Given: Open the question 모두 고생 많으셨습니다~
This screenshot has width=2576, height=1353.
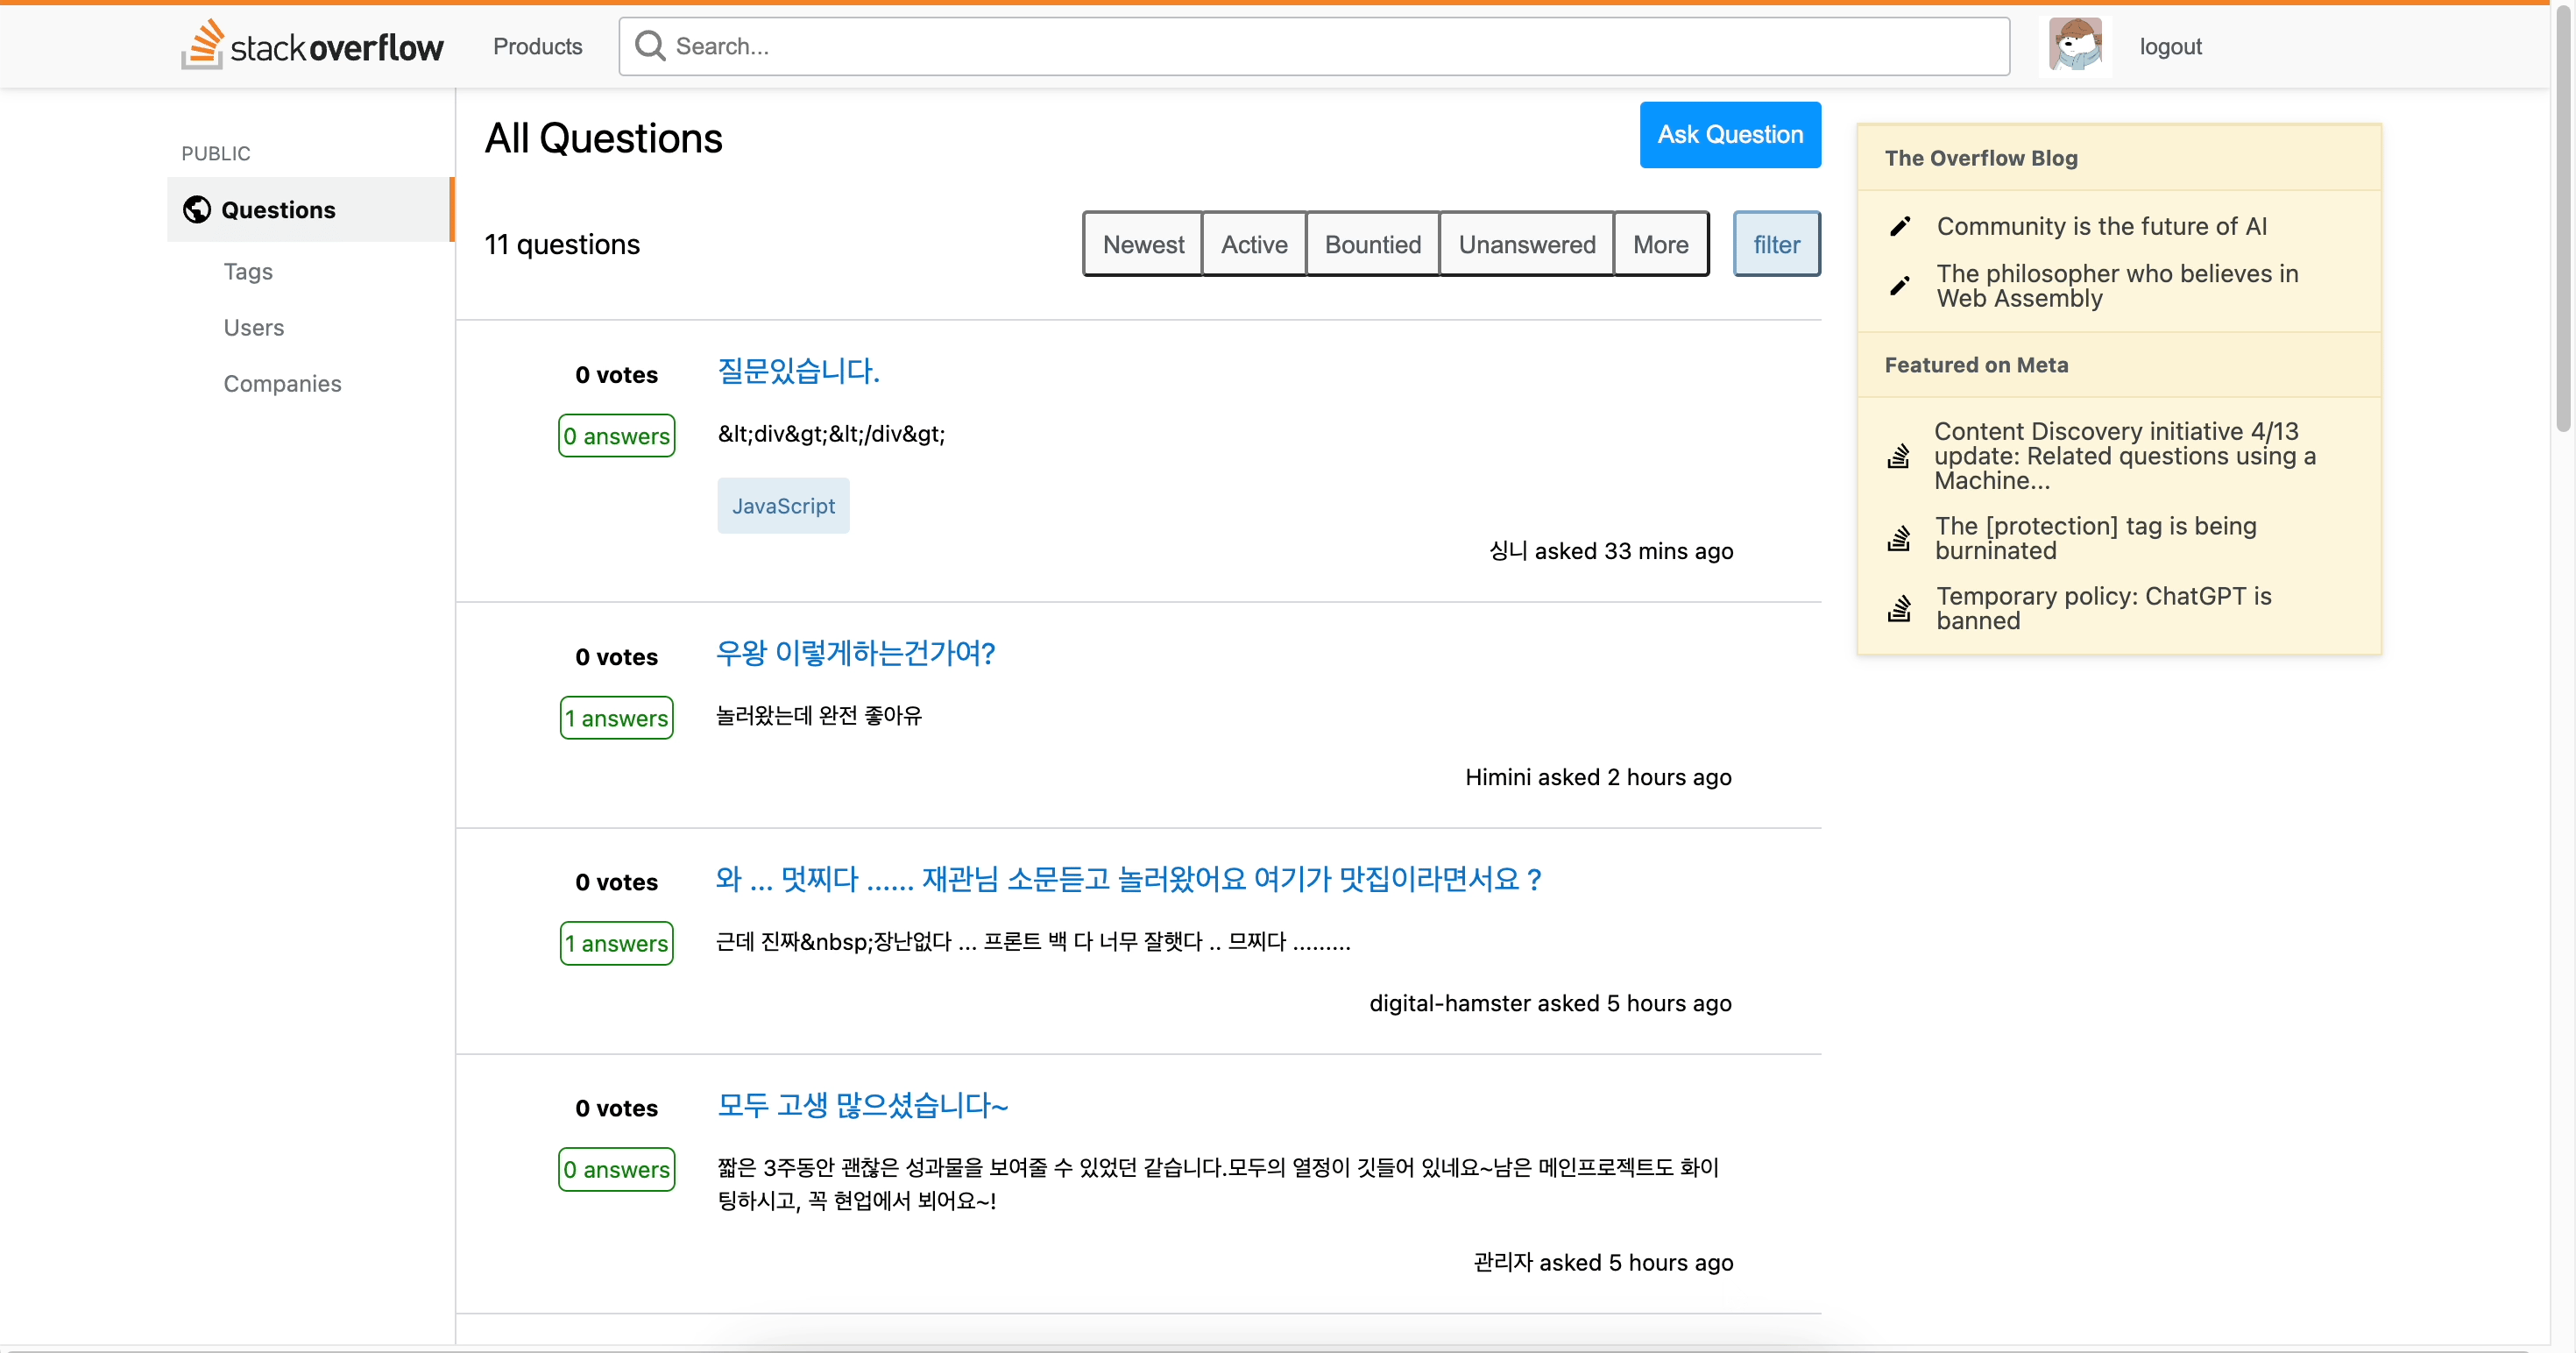Looking at the screenshot, I should [862, 1105].
